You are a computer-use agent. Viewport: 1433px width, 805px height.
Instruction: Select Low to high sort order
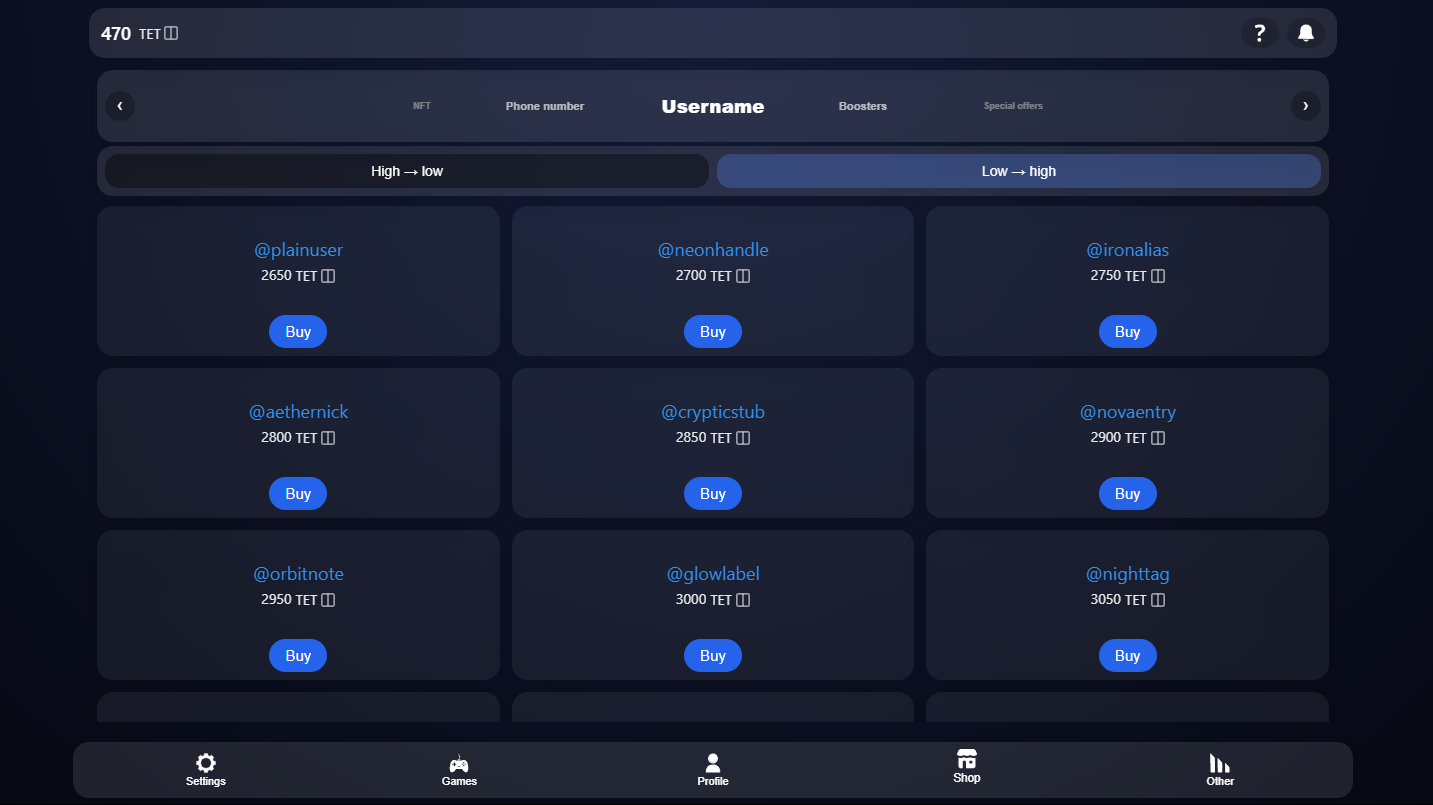point(1019,171)
